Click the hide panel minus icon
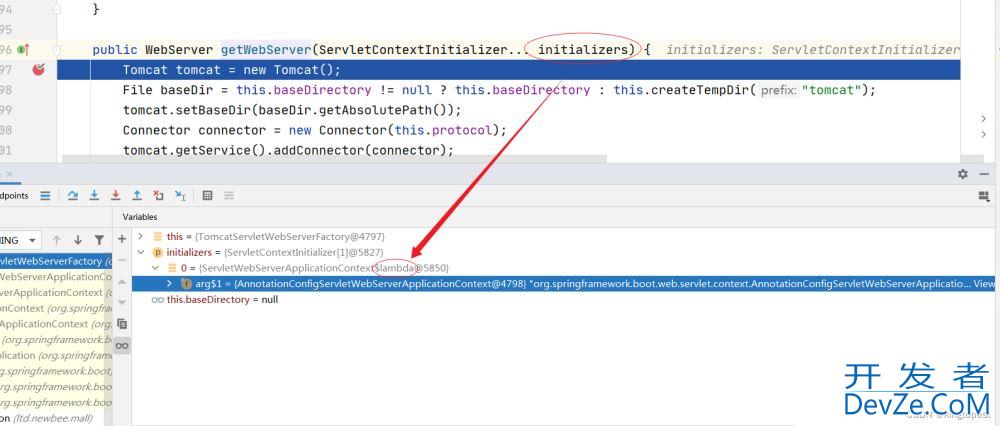This screenshot has height=426, width=1000. point(984,174)
